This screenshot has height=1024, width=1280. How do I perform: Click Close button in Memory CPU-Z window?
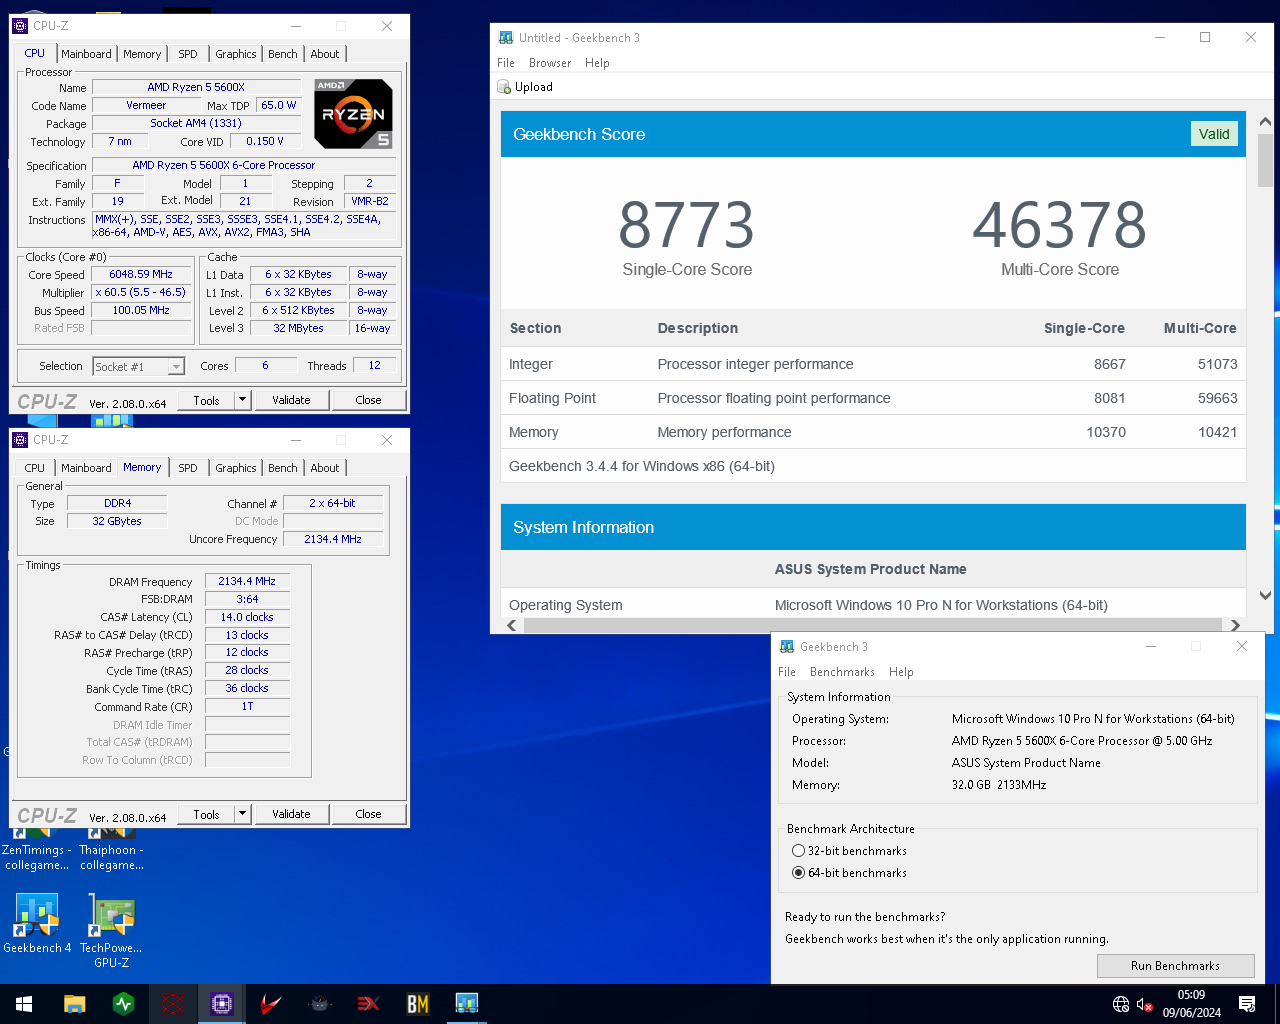[368, 814]
